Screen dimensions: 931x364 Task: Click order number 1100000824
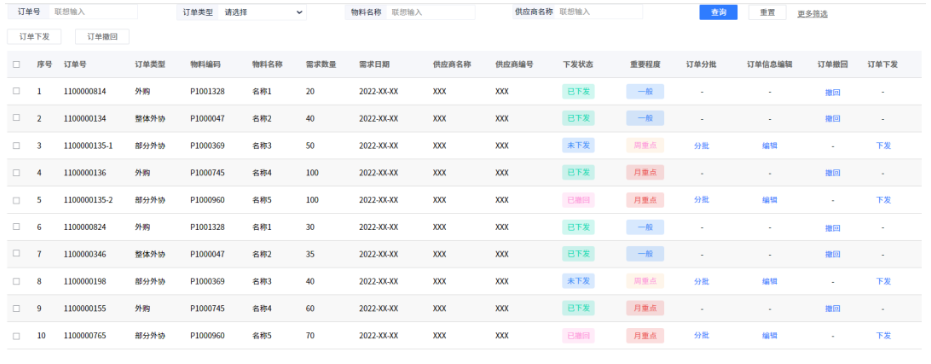coord(85,227)
